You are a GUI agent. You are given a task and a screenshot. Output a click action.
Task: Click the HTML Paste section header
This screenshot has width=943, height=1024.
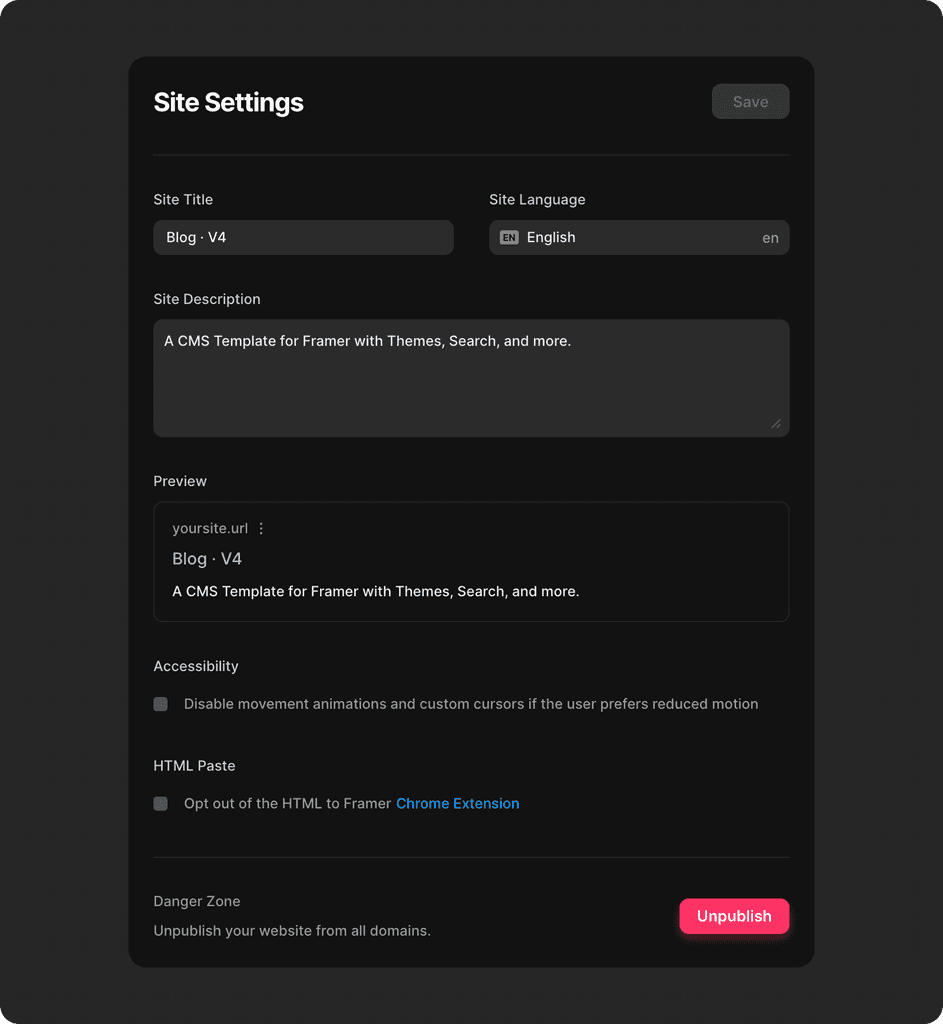coord(194,765)
